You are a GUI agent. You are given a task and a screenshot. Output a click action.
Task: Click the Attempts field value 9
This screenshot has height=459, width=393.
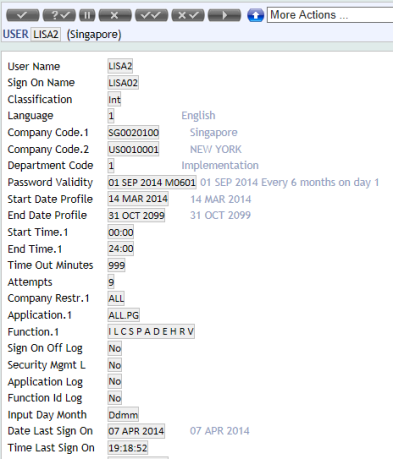pyautogui.click(x=111, y=282)
